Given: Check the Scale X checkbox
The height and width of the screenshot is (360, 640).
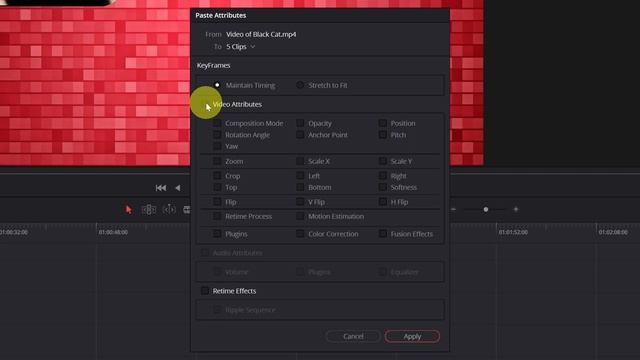Looking at the screenshot, I should (300, 161).
